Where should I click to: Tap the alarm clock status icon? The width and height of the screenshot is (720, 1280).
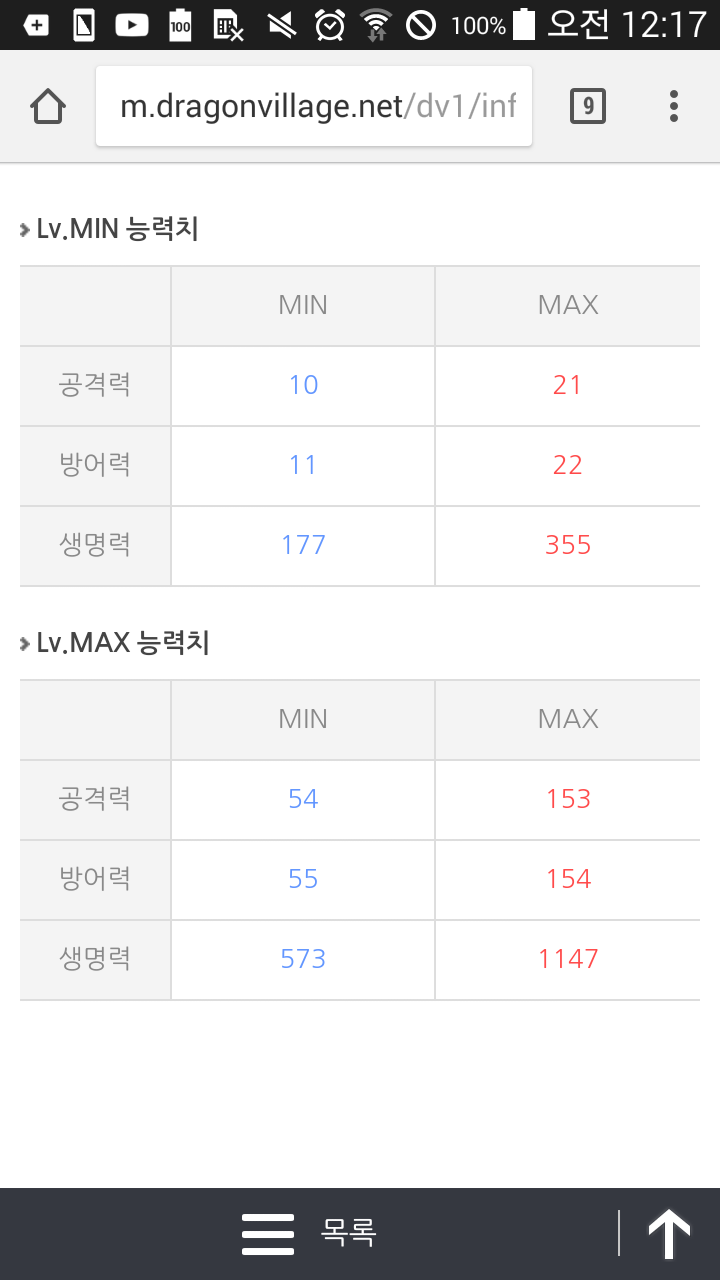(329, 25)
